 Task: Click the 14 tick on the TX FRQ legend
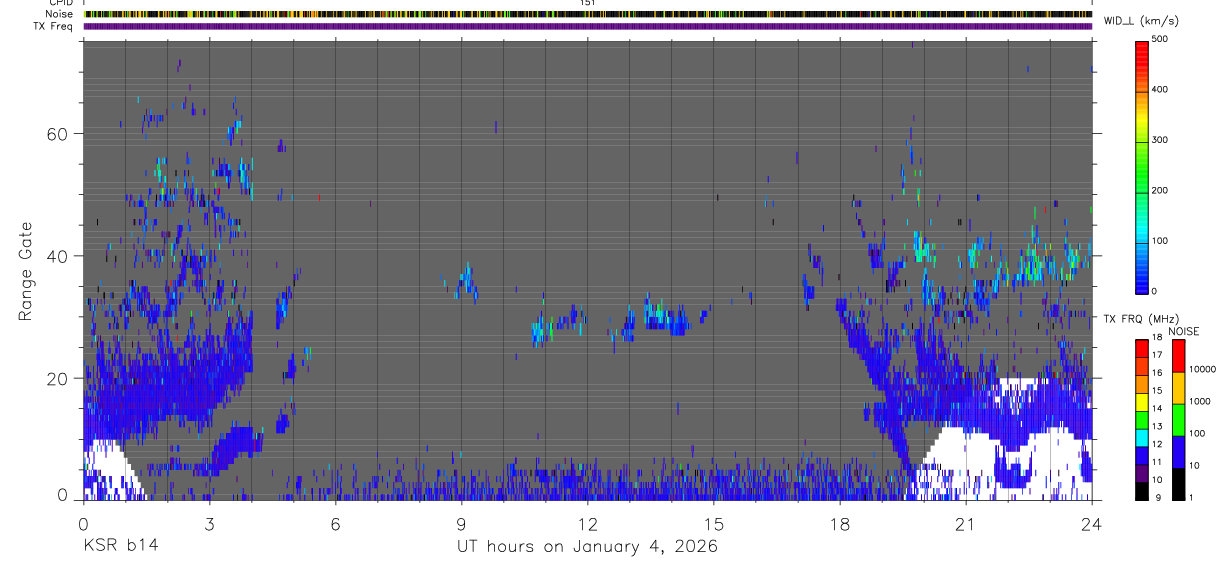coord(1157,409)
